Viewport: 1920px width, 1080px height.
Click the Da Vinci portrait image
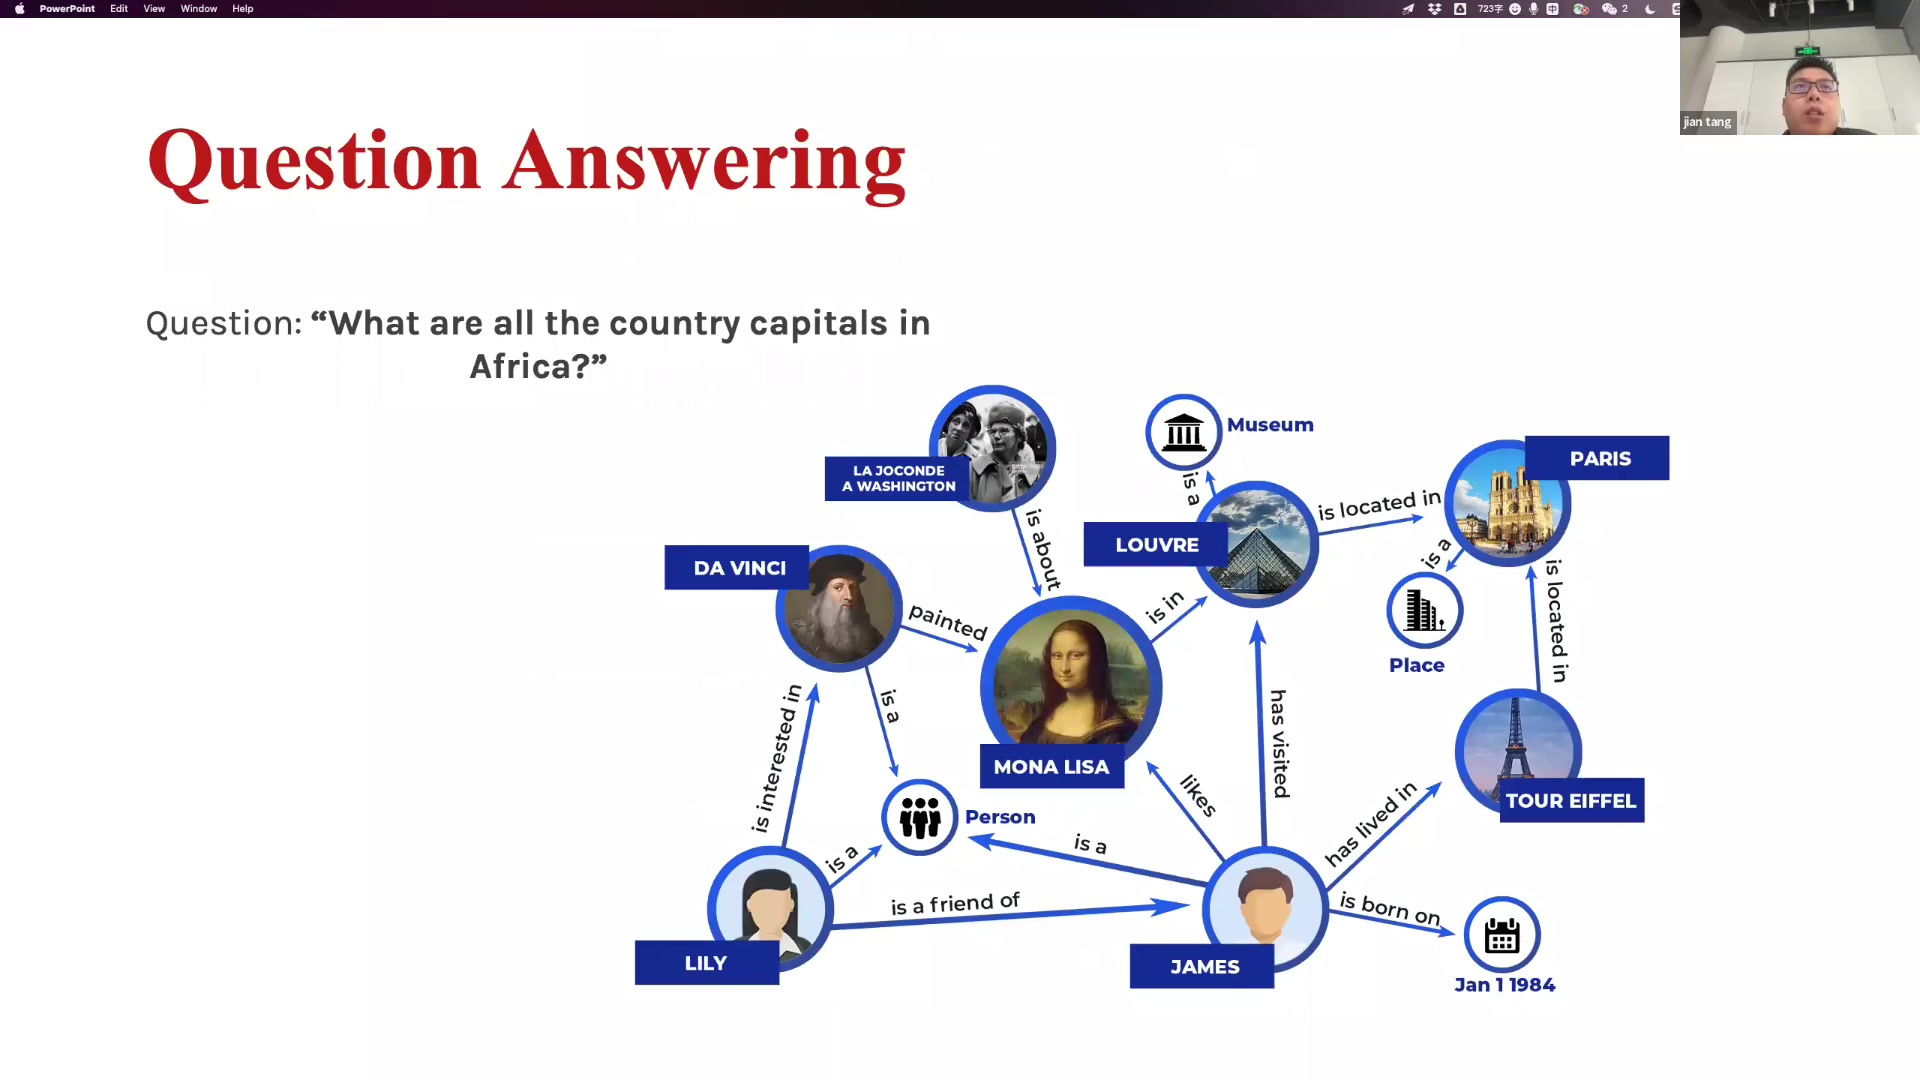[839, 608]
